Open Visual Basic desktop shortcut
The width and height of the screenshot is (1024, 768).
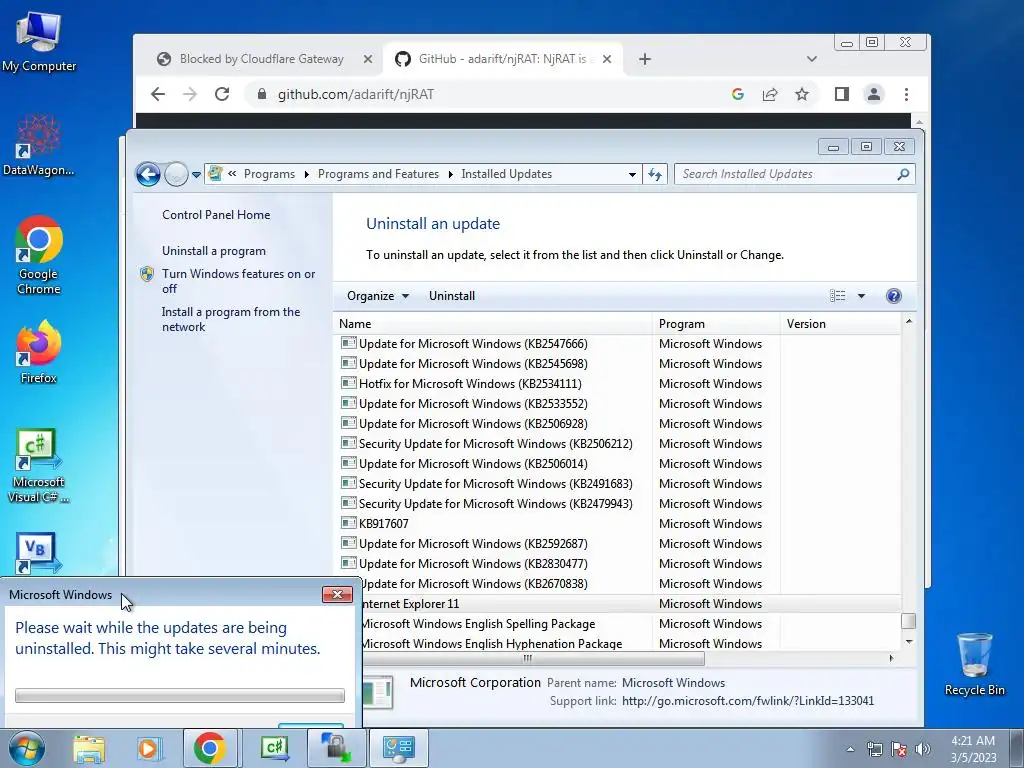pos(39,552)
